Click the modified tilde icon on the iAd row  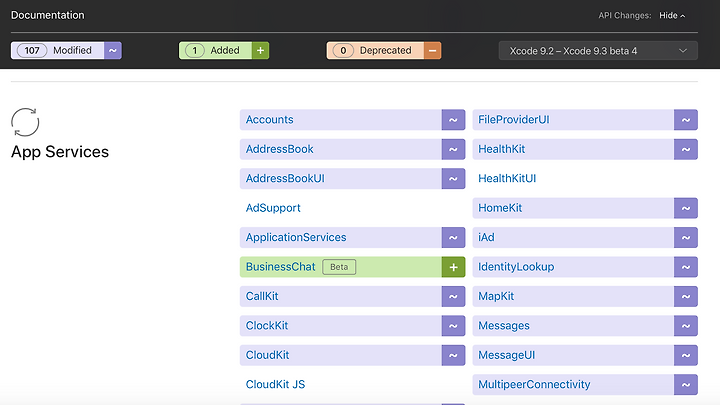point(686,237)
